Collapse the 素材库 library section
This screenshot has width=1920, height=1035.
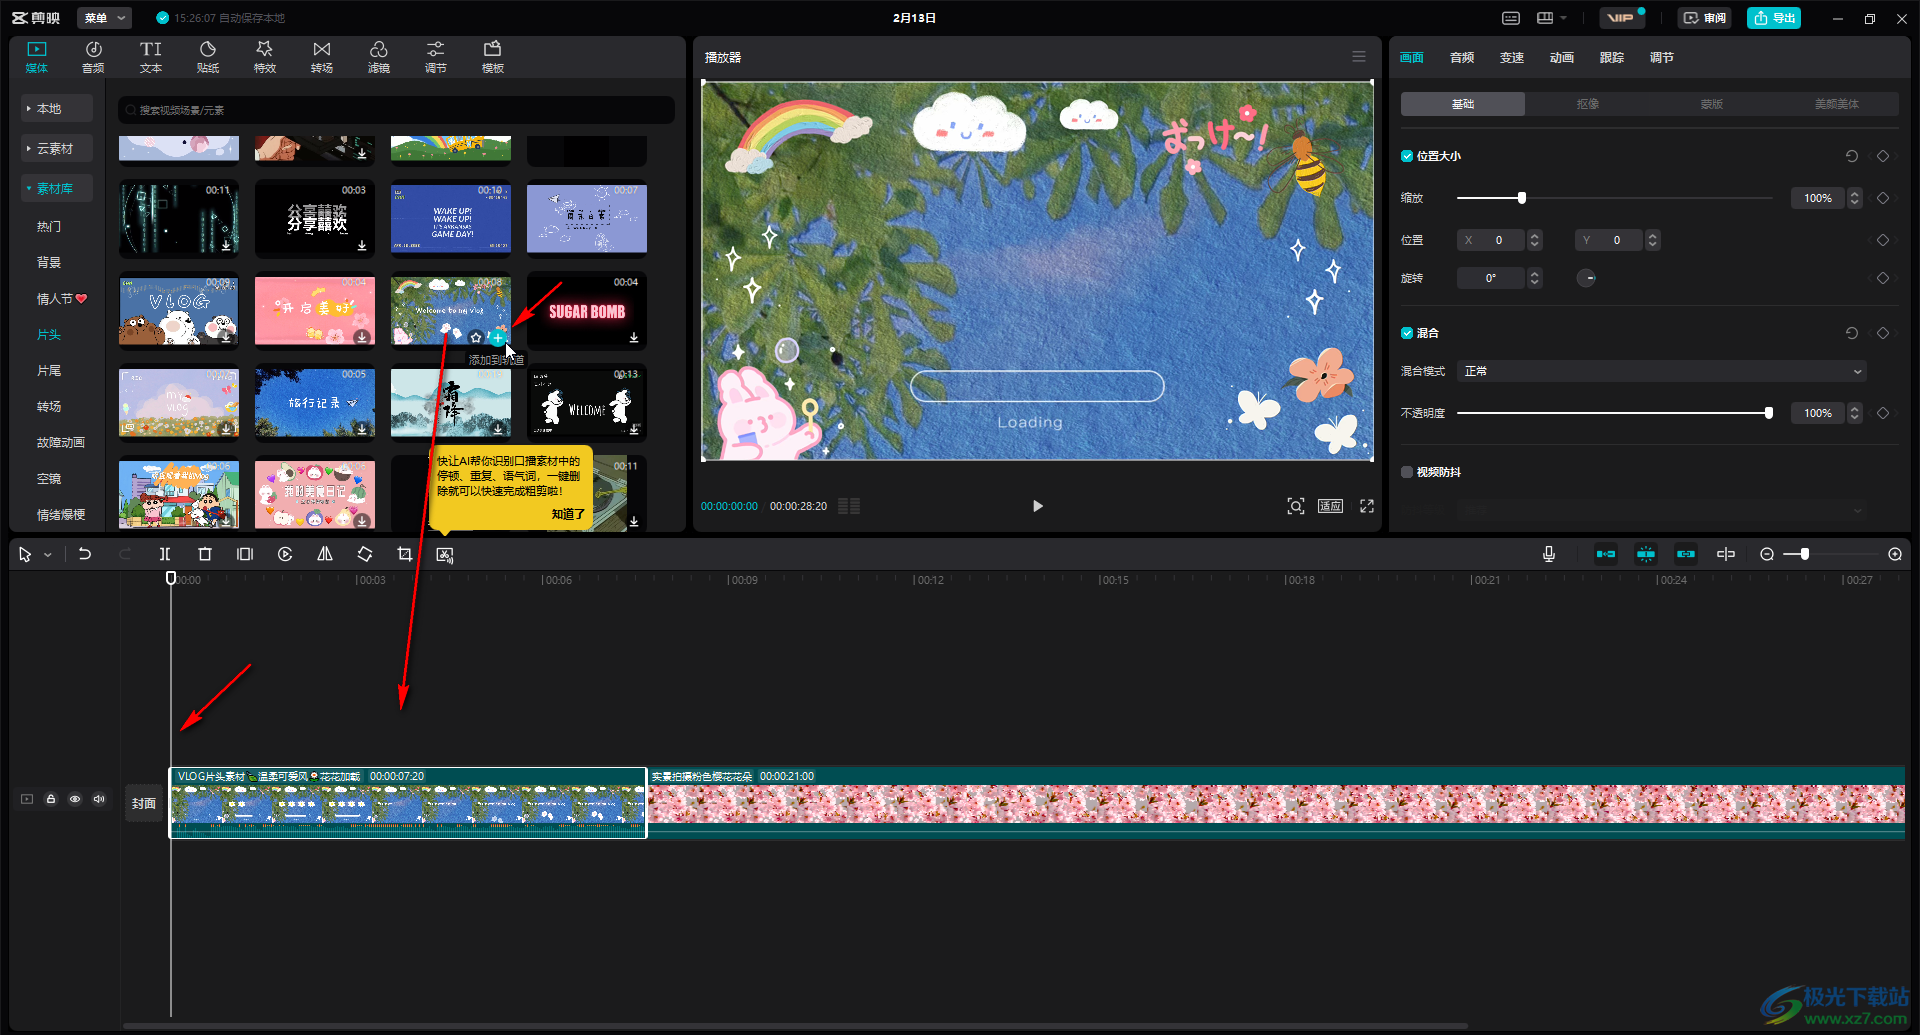coord(57,188)
